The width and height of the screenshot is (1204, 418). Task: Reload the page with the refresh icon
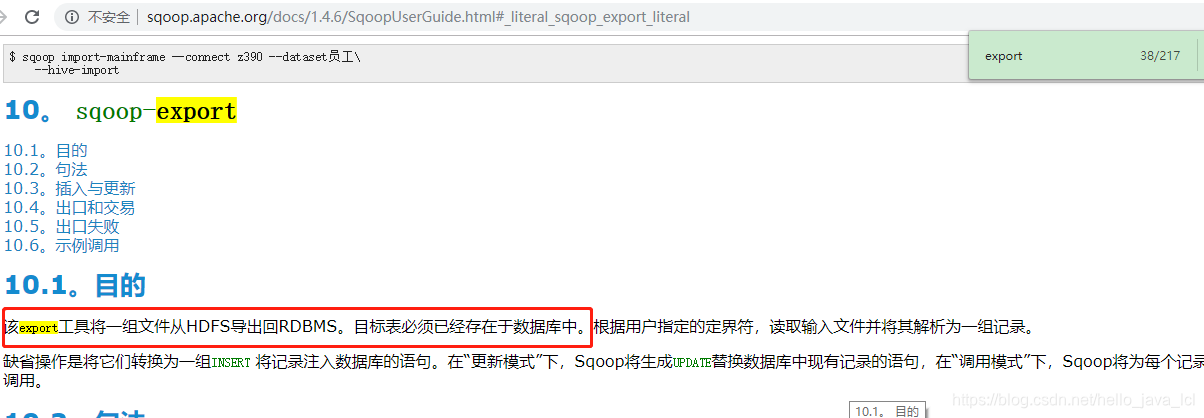pyautogui.click(x=32, y=17)
